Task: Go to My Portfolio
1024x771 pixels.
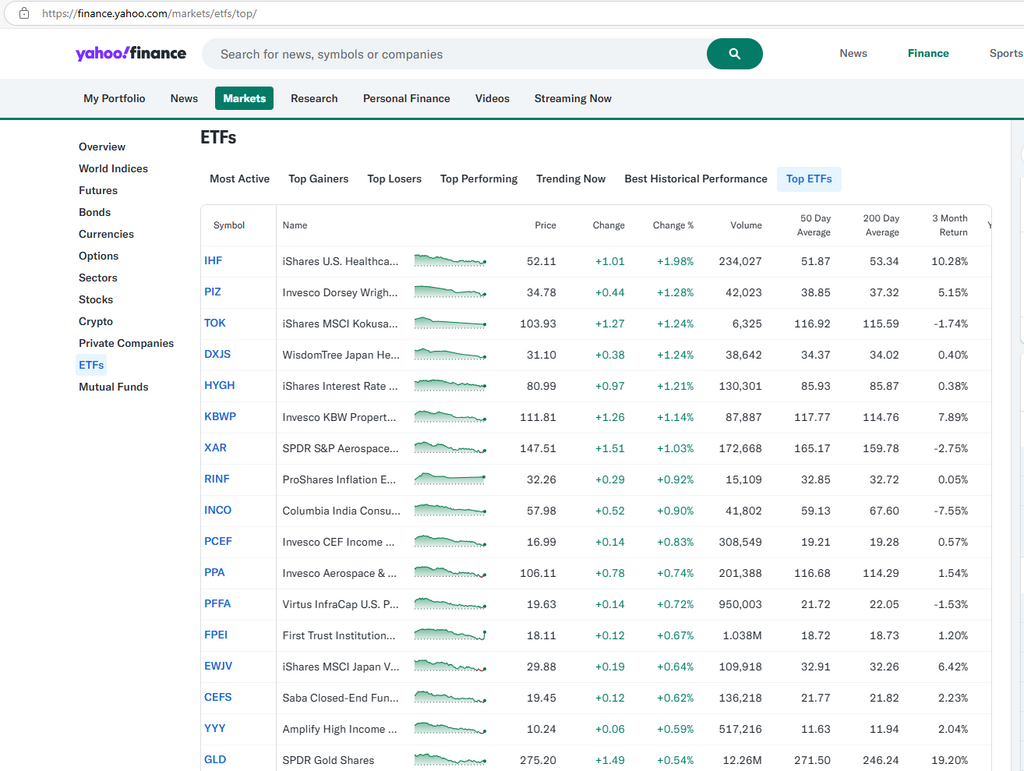Action: click(114, 99)
